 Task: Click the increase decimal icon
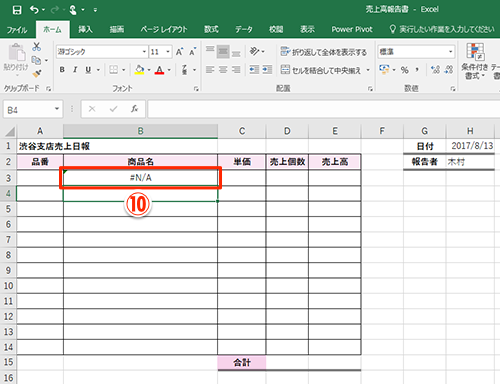click(x=435, y=70)
